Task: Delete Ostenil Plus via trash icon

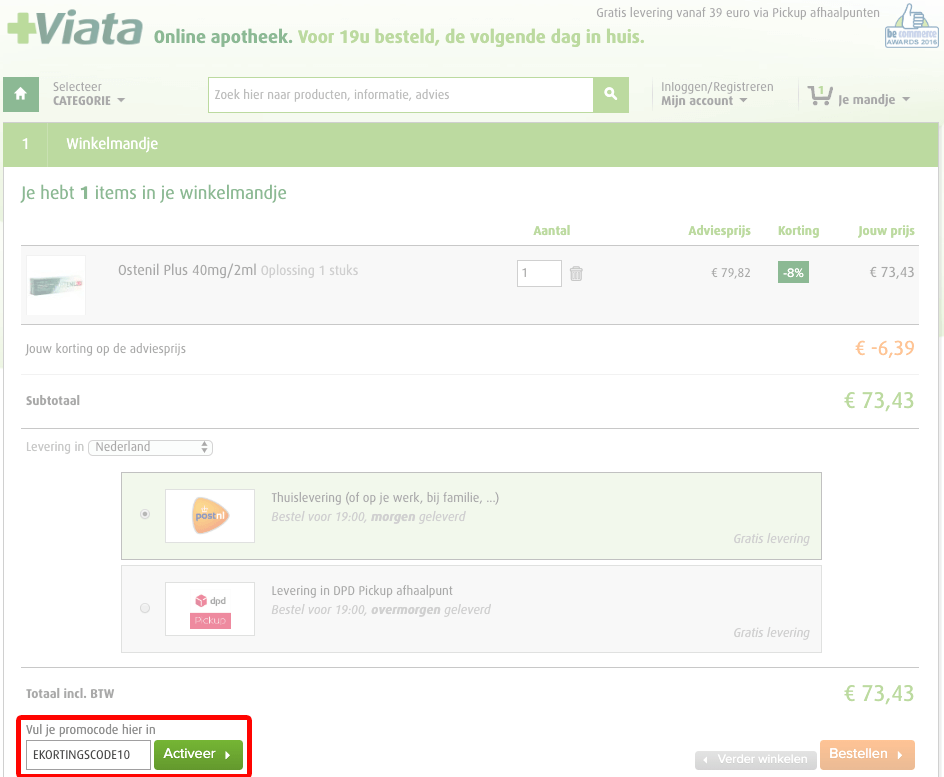Action: click(576, 273)
